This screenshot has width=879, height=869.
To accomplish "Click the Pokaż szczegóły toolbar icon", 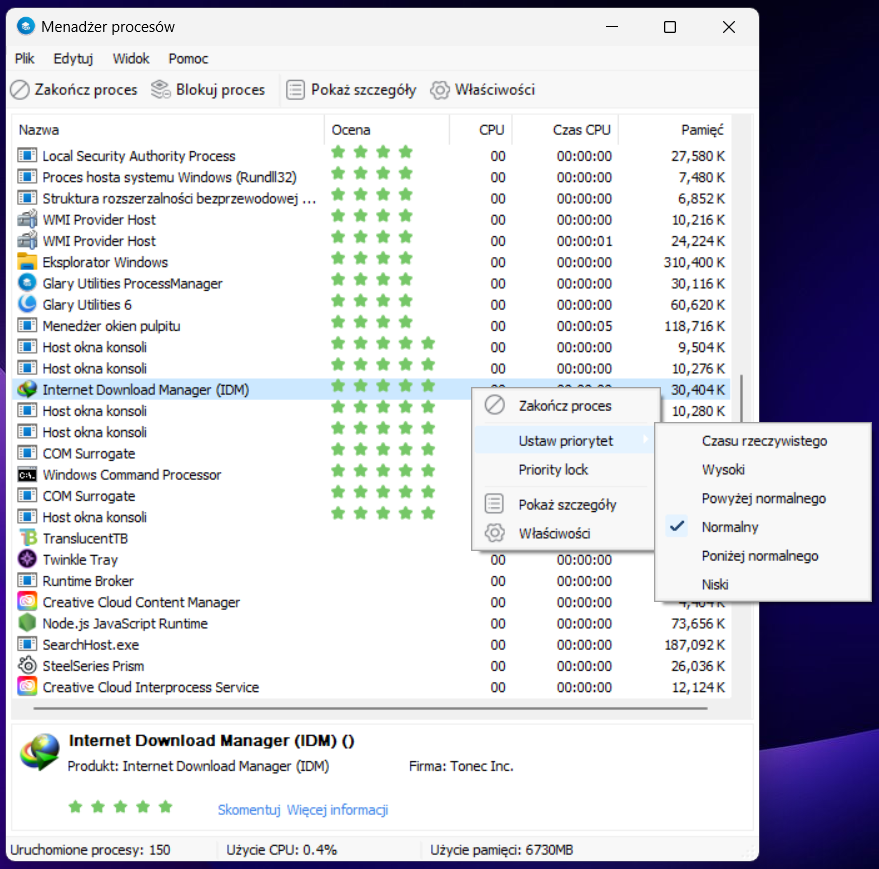I will (295, 90).
